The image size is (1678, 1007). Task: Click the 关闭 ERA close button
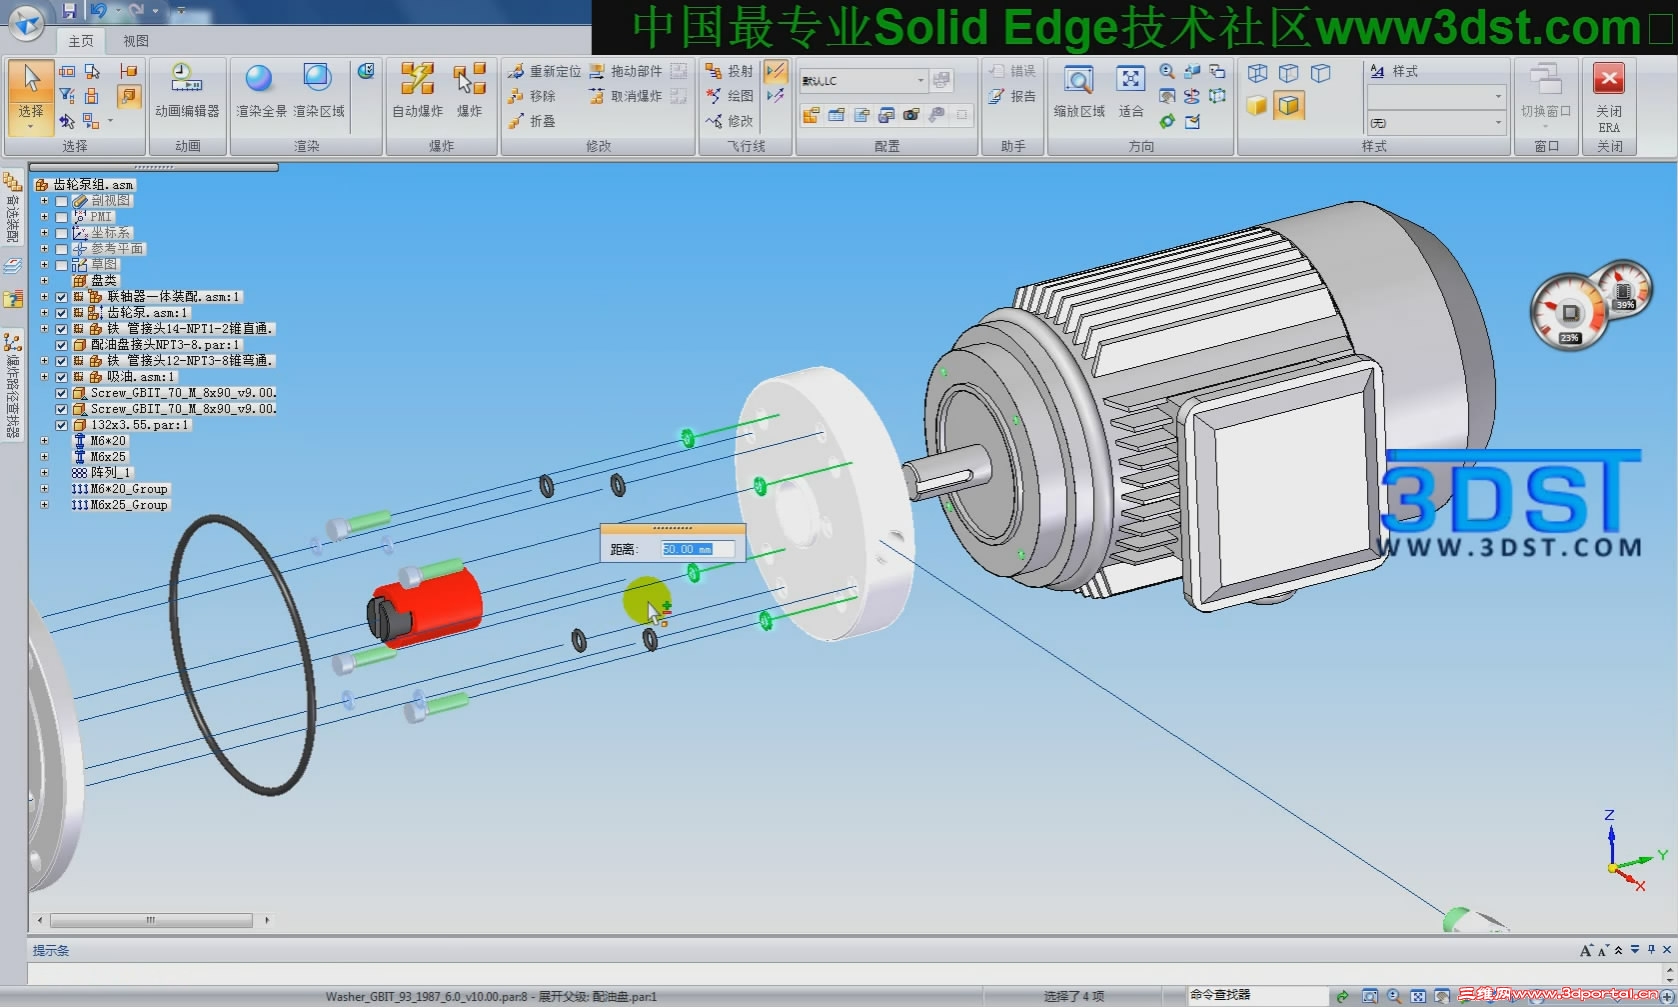click(1609, 100)
